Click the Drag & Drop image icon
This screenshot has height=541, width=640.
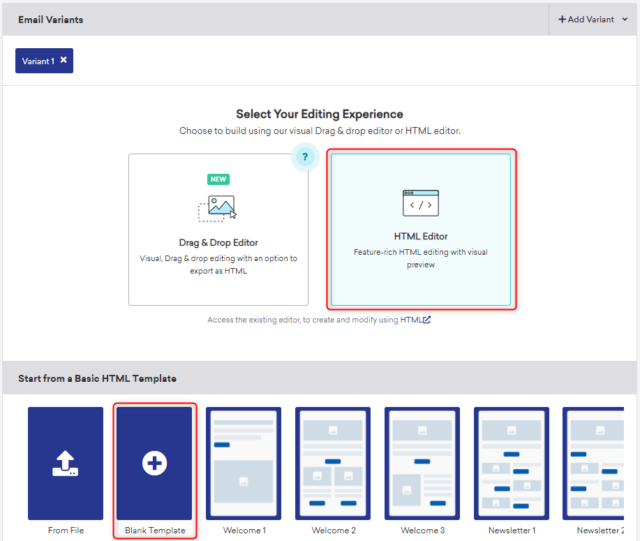click(x=218, y=207)
